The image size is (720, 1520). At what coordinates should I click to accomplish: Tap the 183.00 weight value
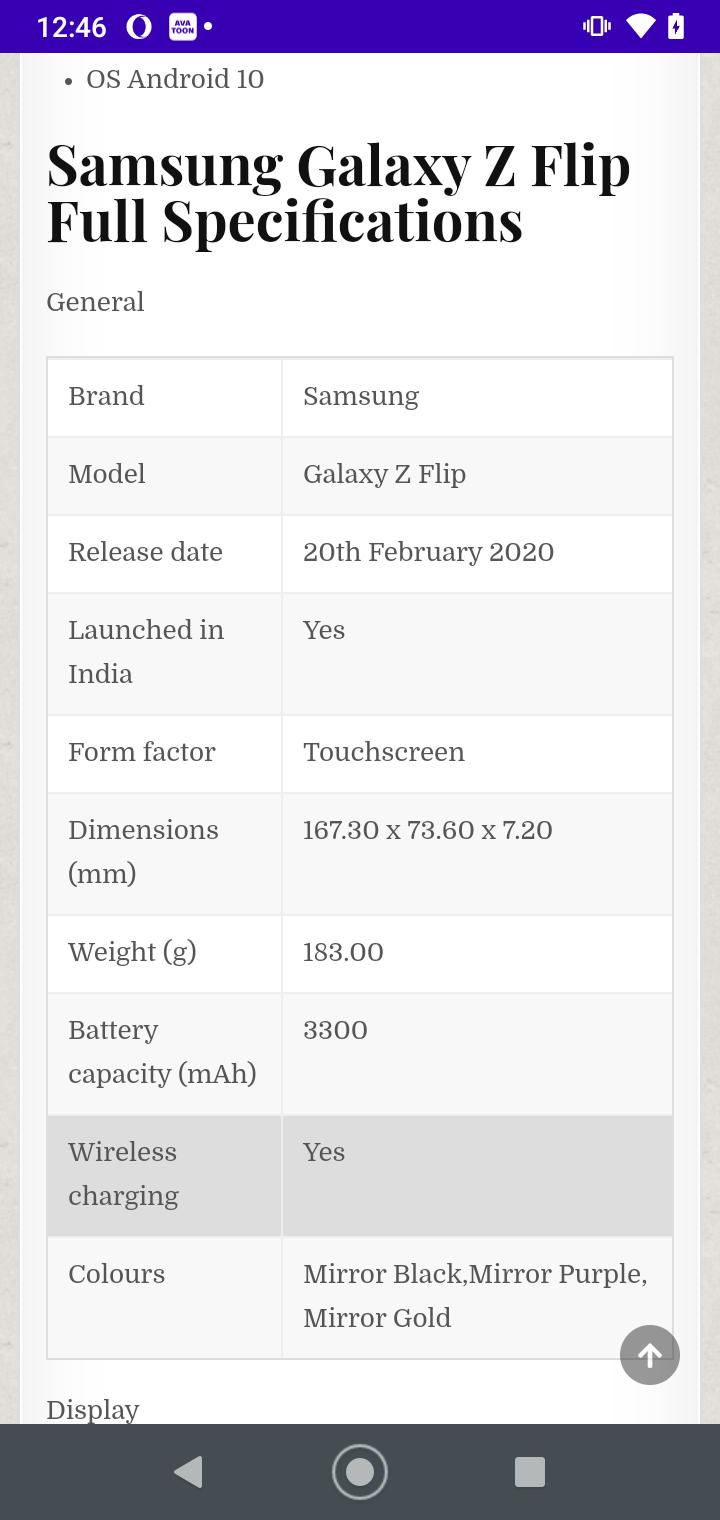pos(343,952)
